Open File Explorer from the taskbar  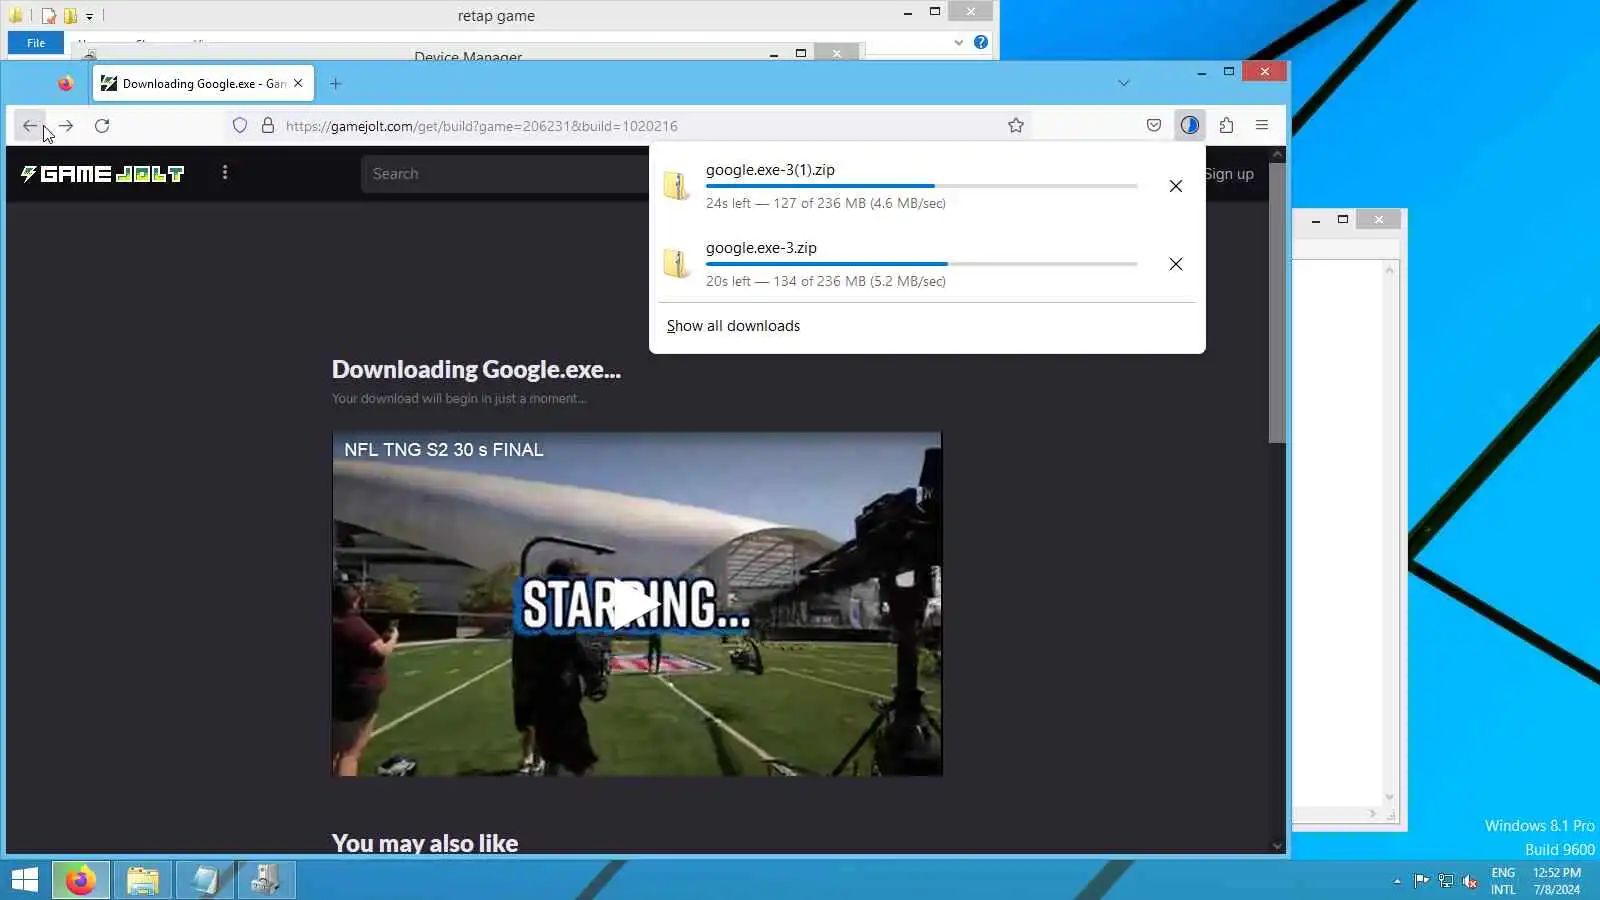(x=142, y=880)
